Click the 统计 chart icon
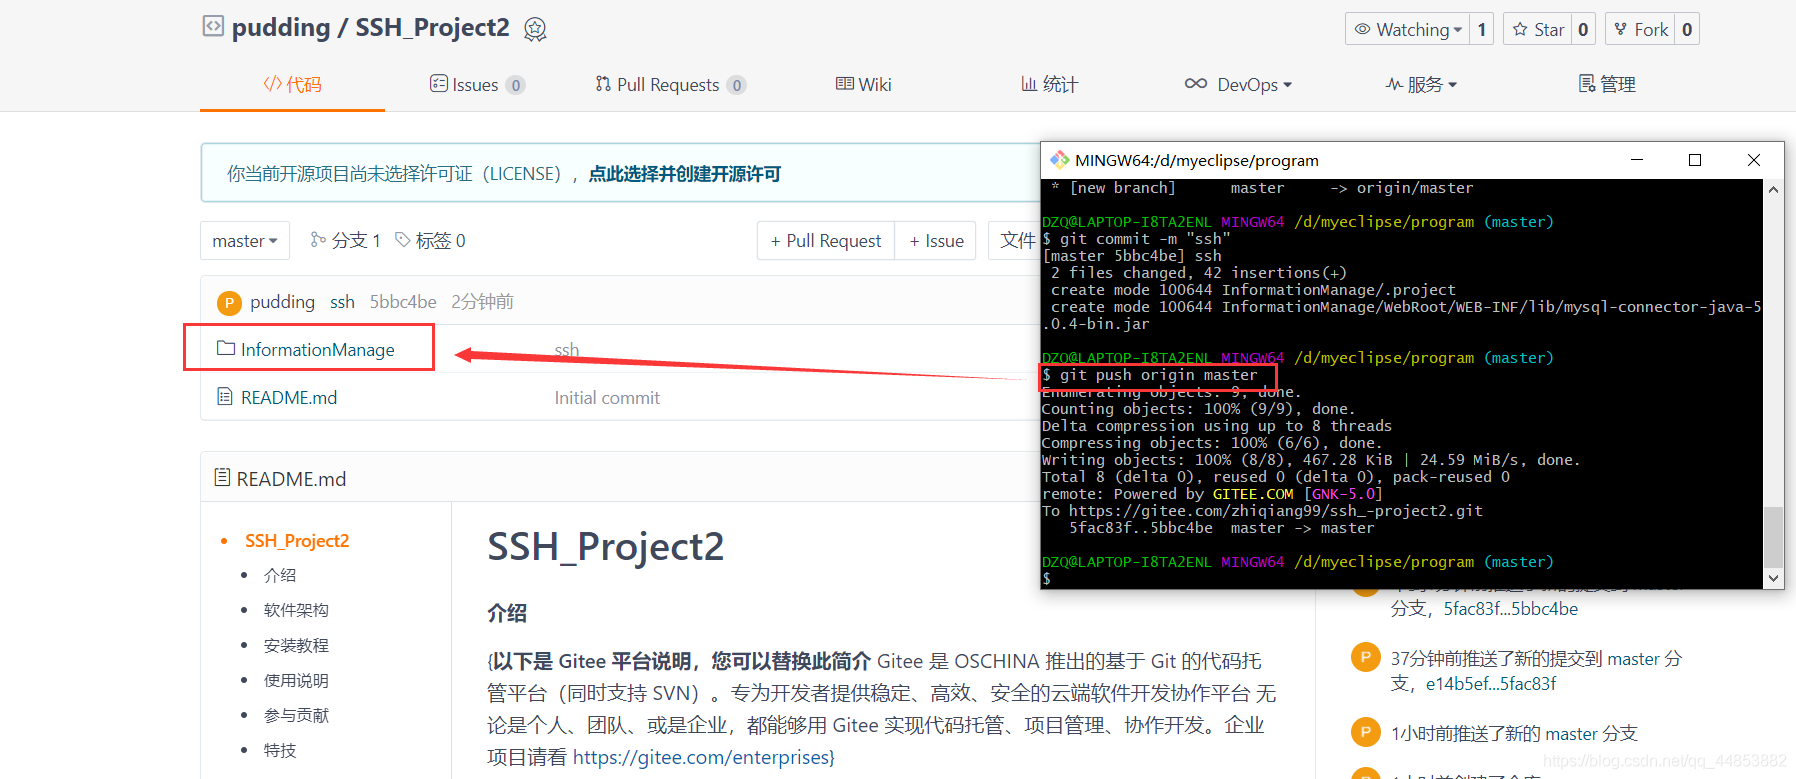Screen dimensions: 1796x779 coord(1028,84)
